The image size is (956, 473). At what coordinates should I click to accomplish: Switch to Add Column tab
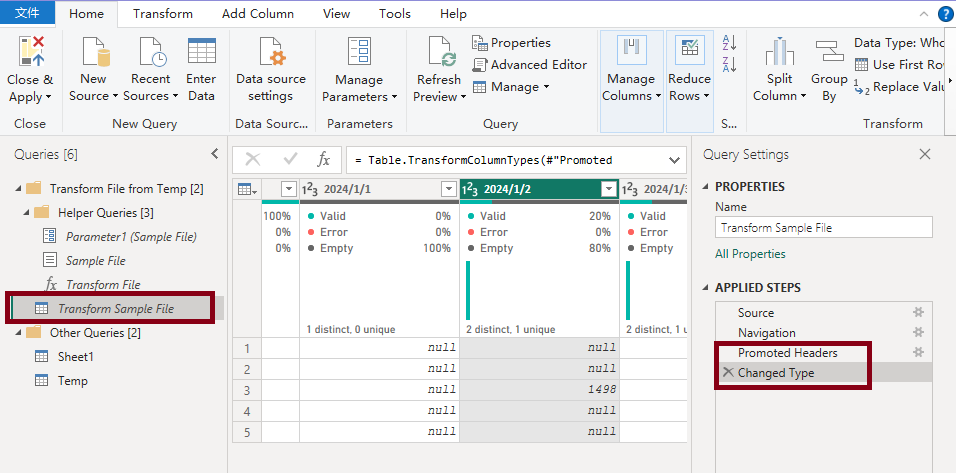point(258,13)
